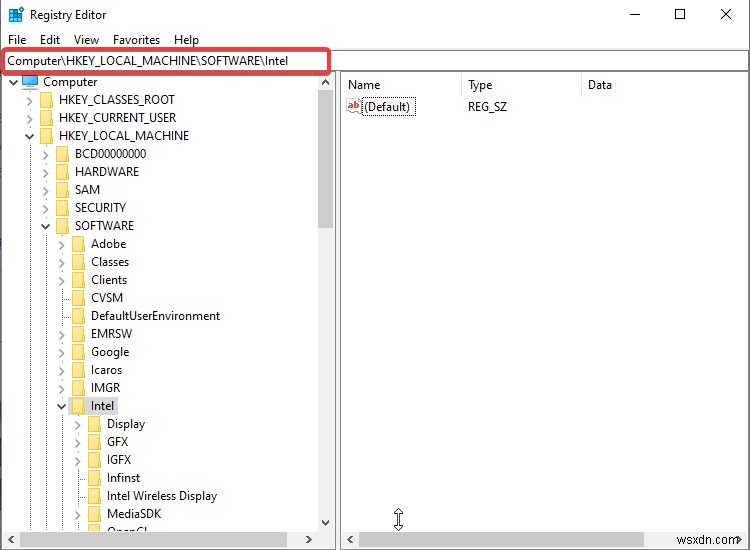Expand the HARDWARE key
The height and width of the screenshot is (550, 750).
tap(45, 173)
